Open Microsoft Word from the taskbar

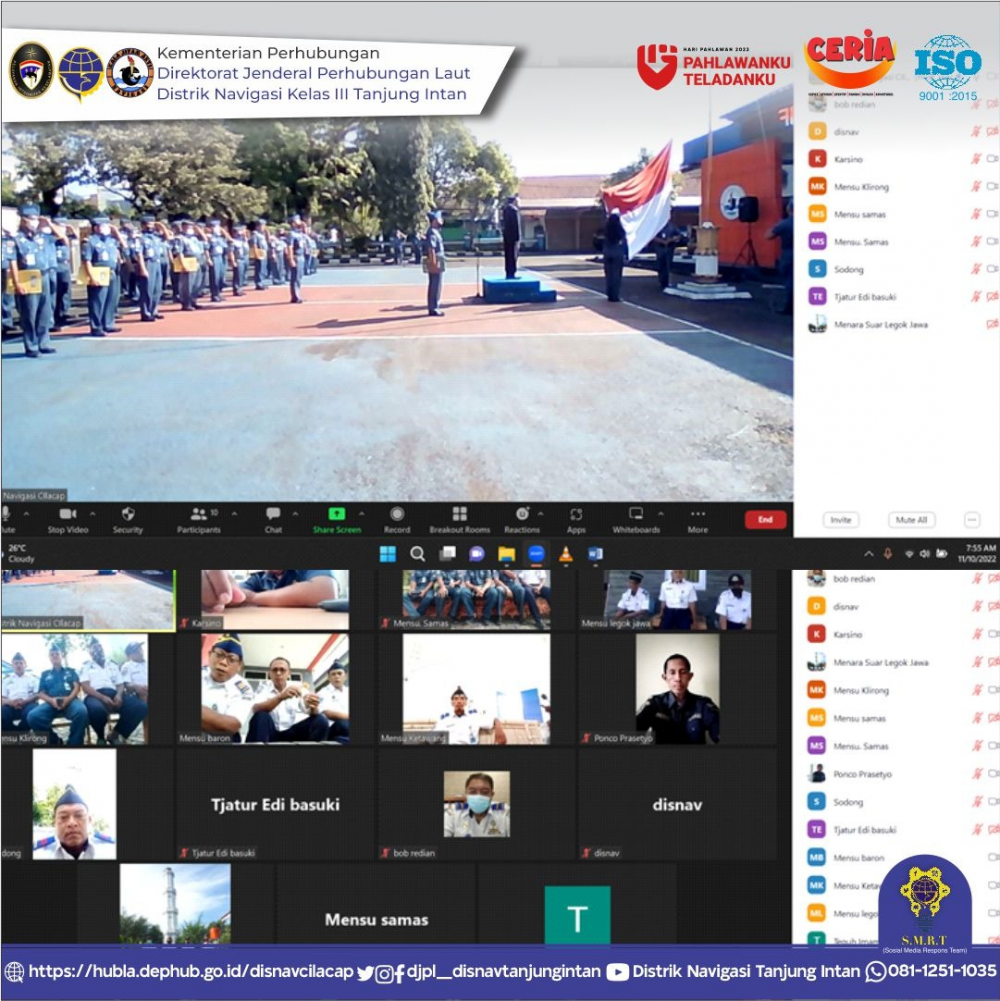[595, 553]
